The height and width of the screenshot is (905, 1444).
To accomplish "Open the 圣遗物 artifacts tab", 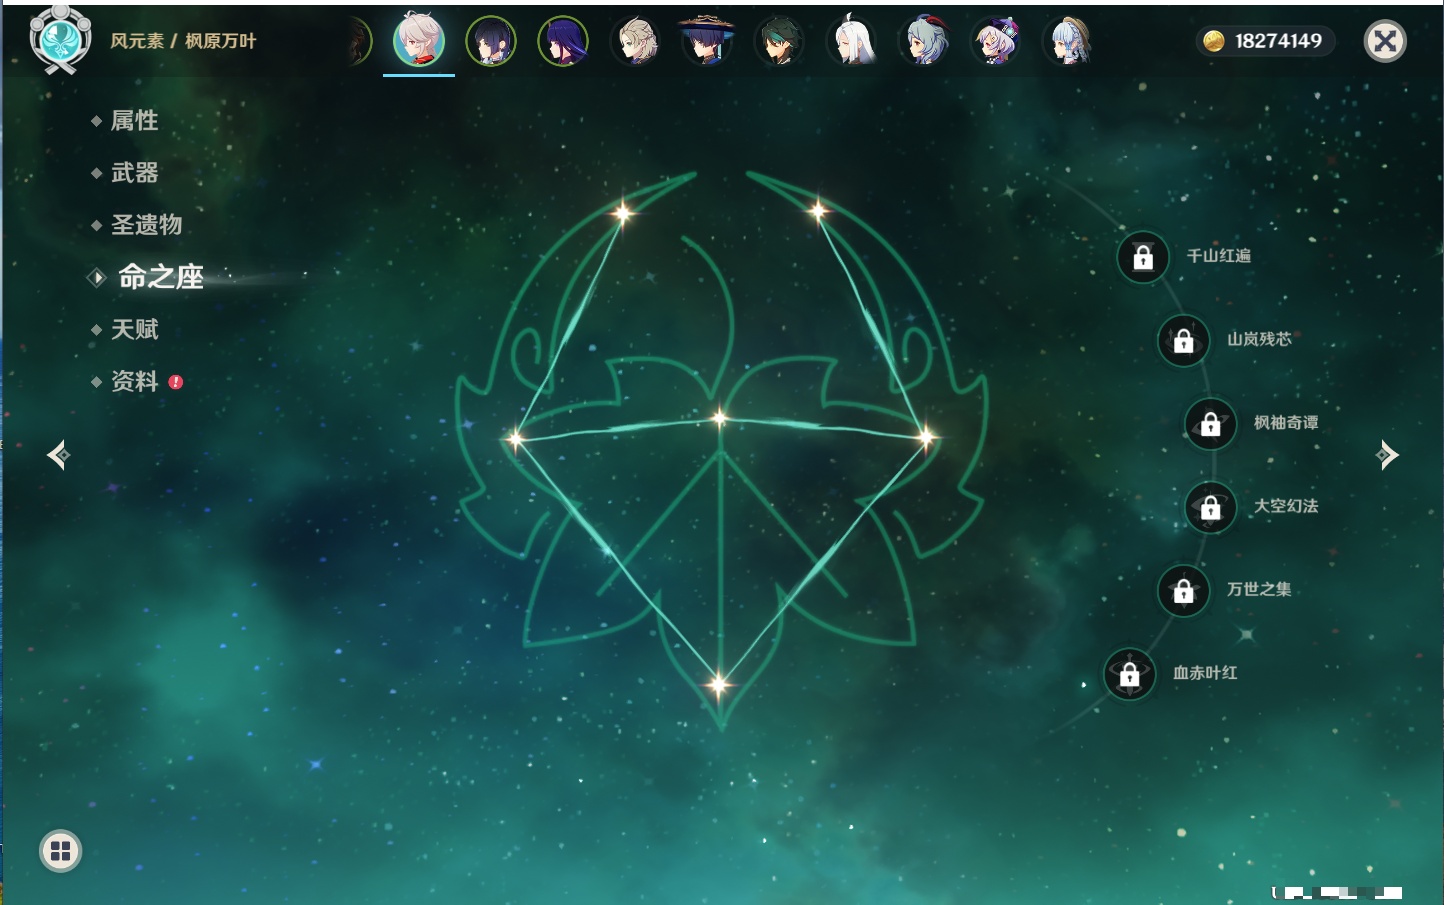I will pyautogui.click(x=146, y=225).
